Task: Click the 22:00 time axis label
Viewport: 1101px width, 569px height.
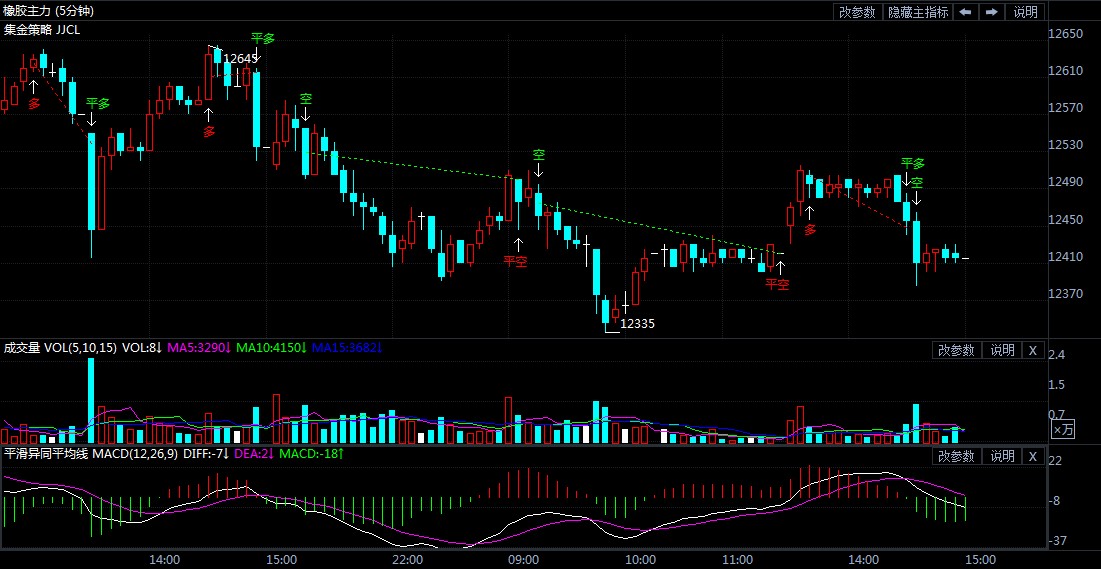Action: (x=407, y=560)
